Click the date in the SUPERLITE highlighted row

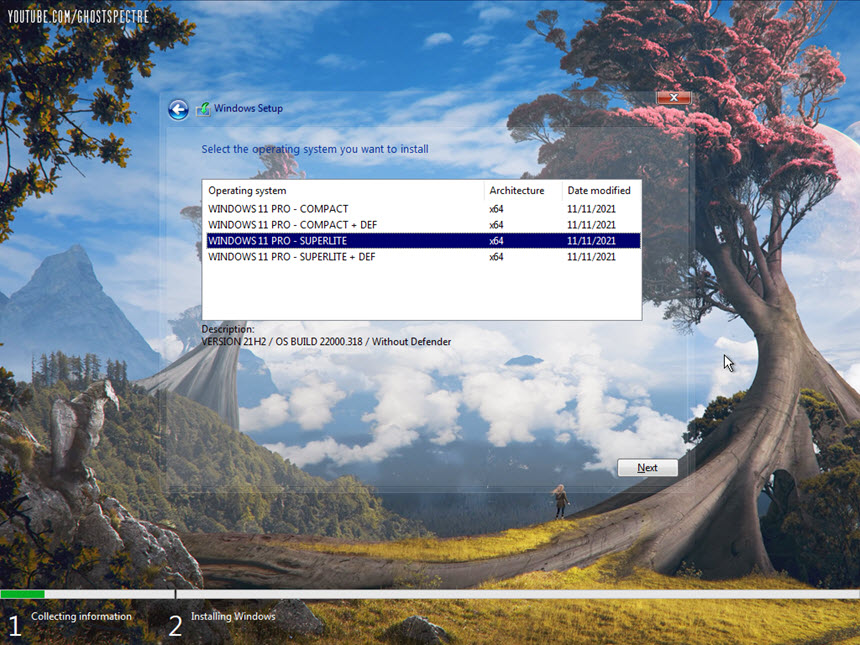click(591, 241)
